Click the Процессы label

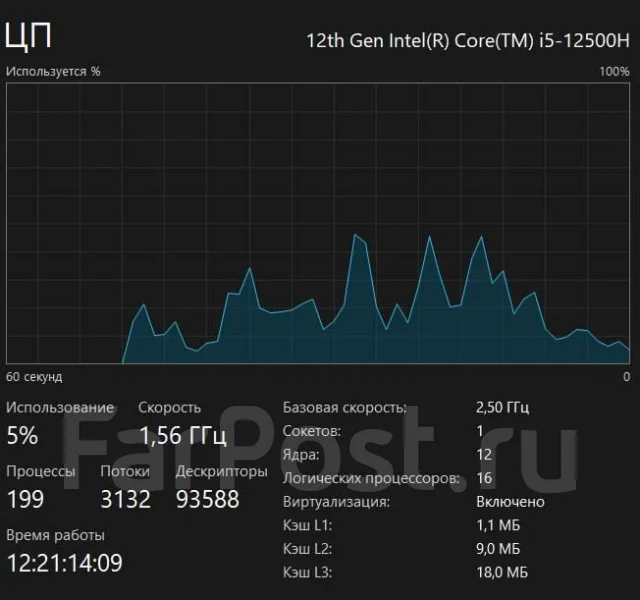click(41, 471)
